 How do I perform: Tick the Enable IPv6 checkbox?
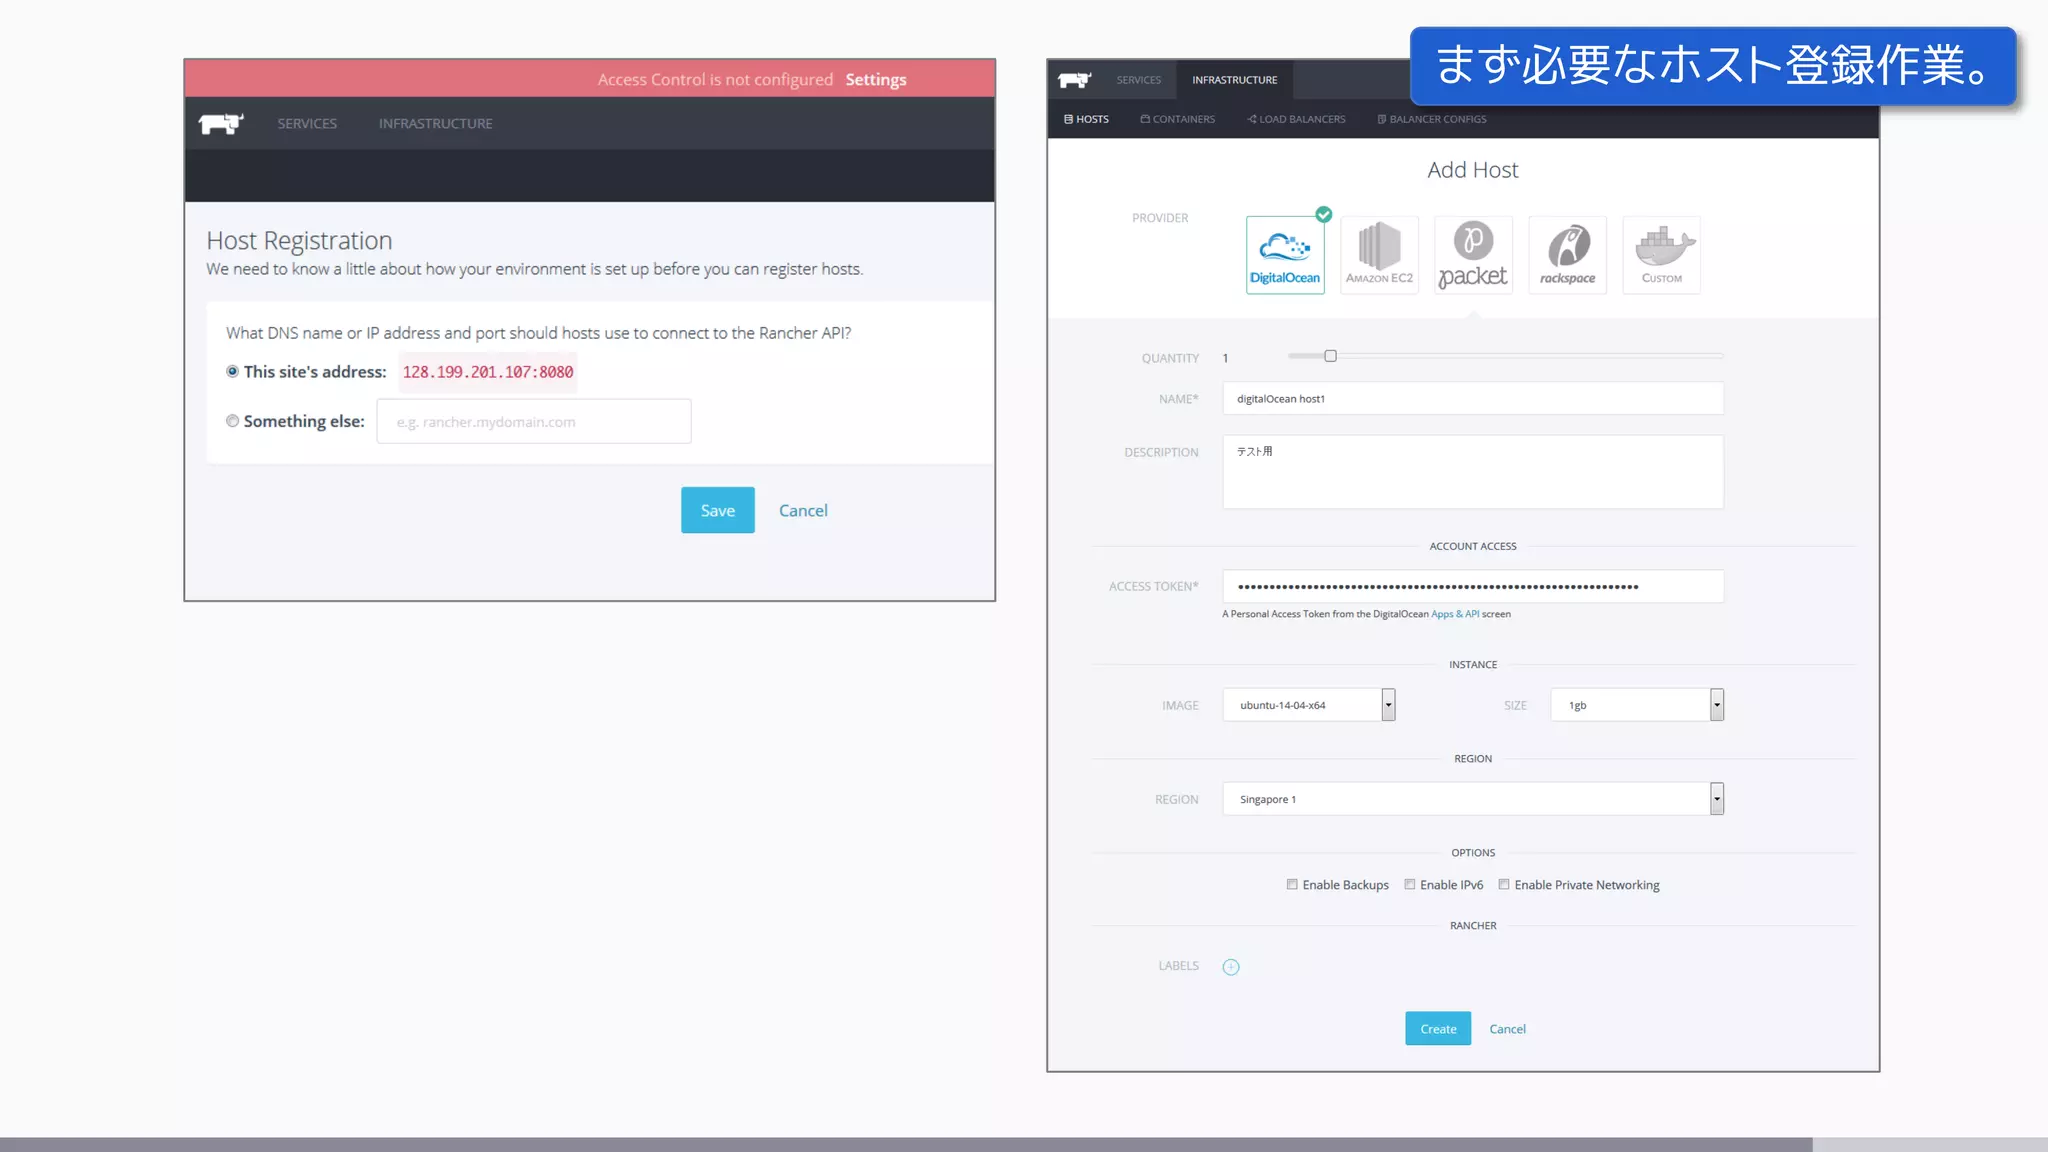(x=1410, y=884)
